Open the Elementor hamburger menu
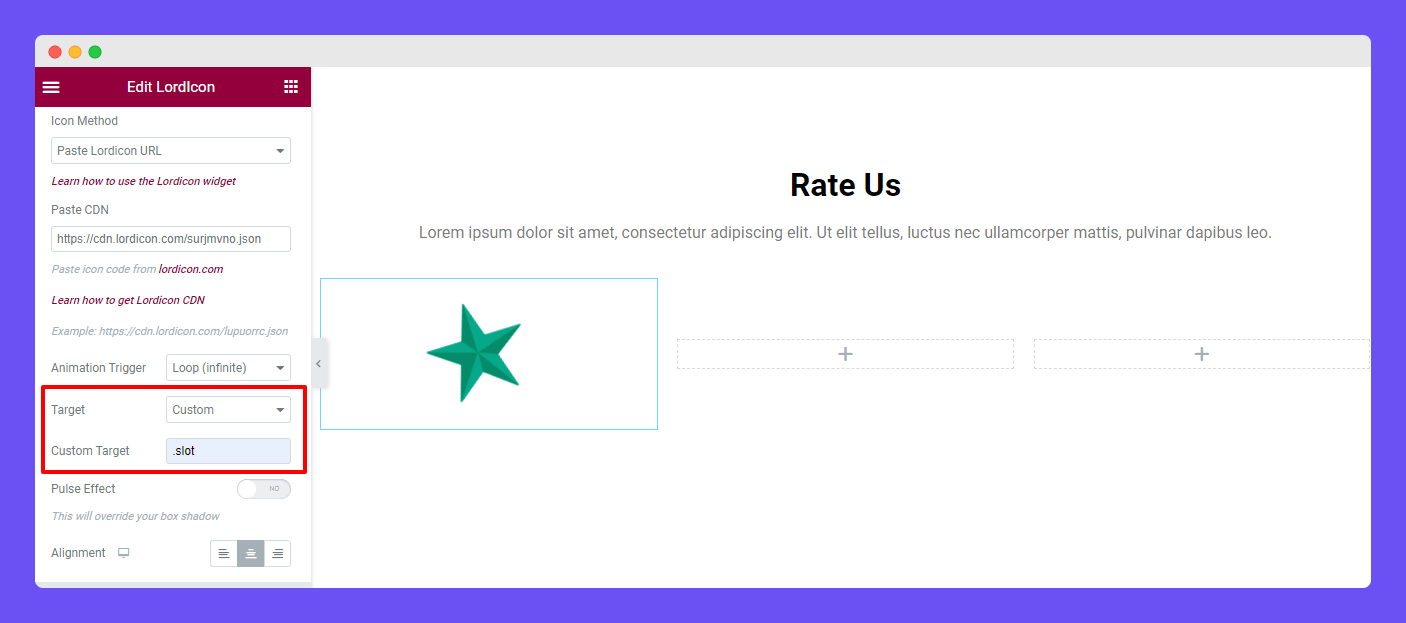 tap(51, 87)
